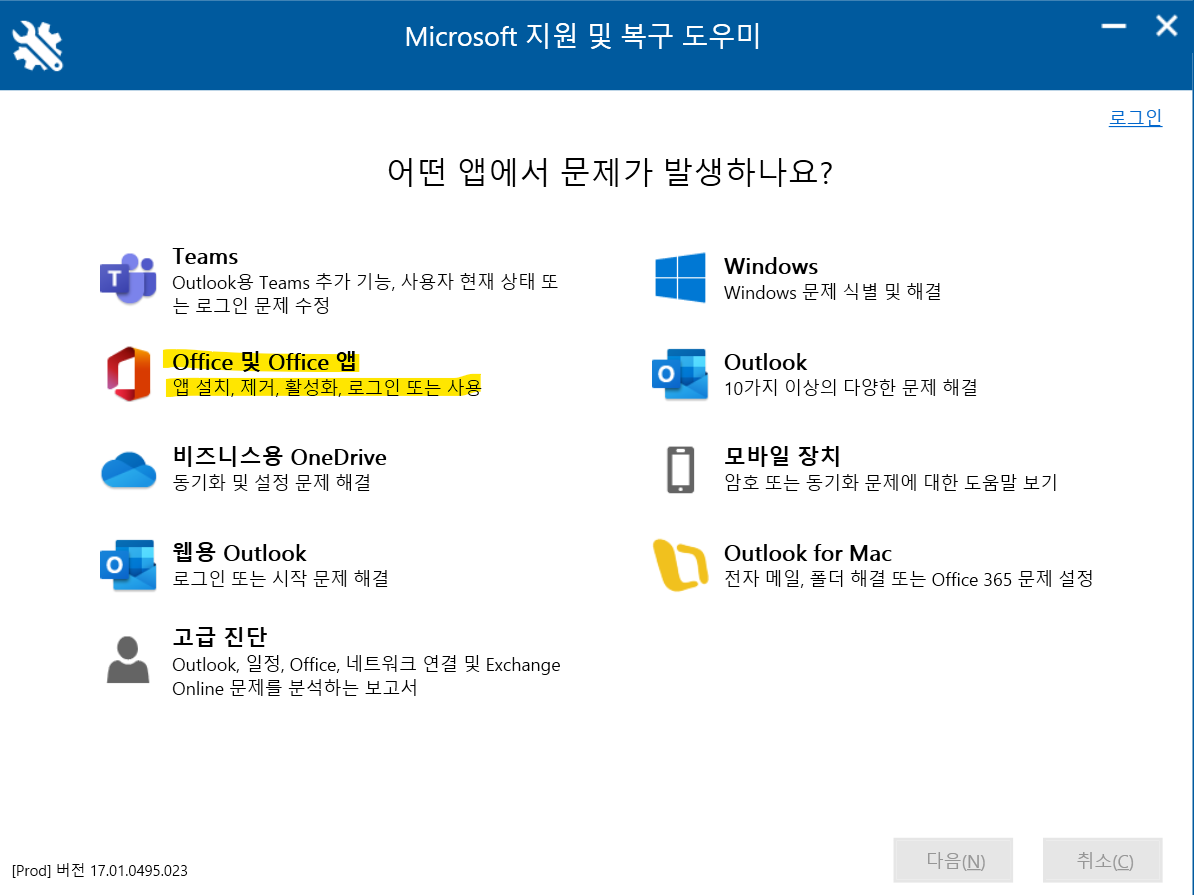Choose the 고급 진단 person icon
This screenshot has width=1194, height=895.
(x=128, y=660)
